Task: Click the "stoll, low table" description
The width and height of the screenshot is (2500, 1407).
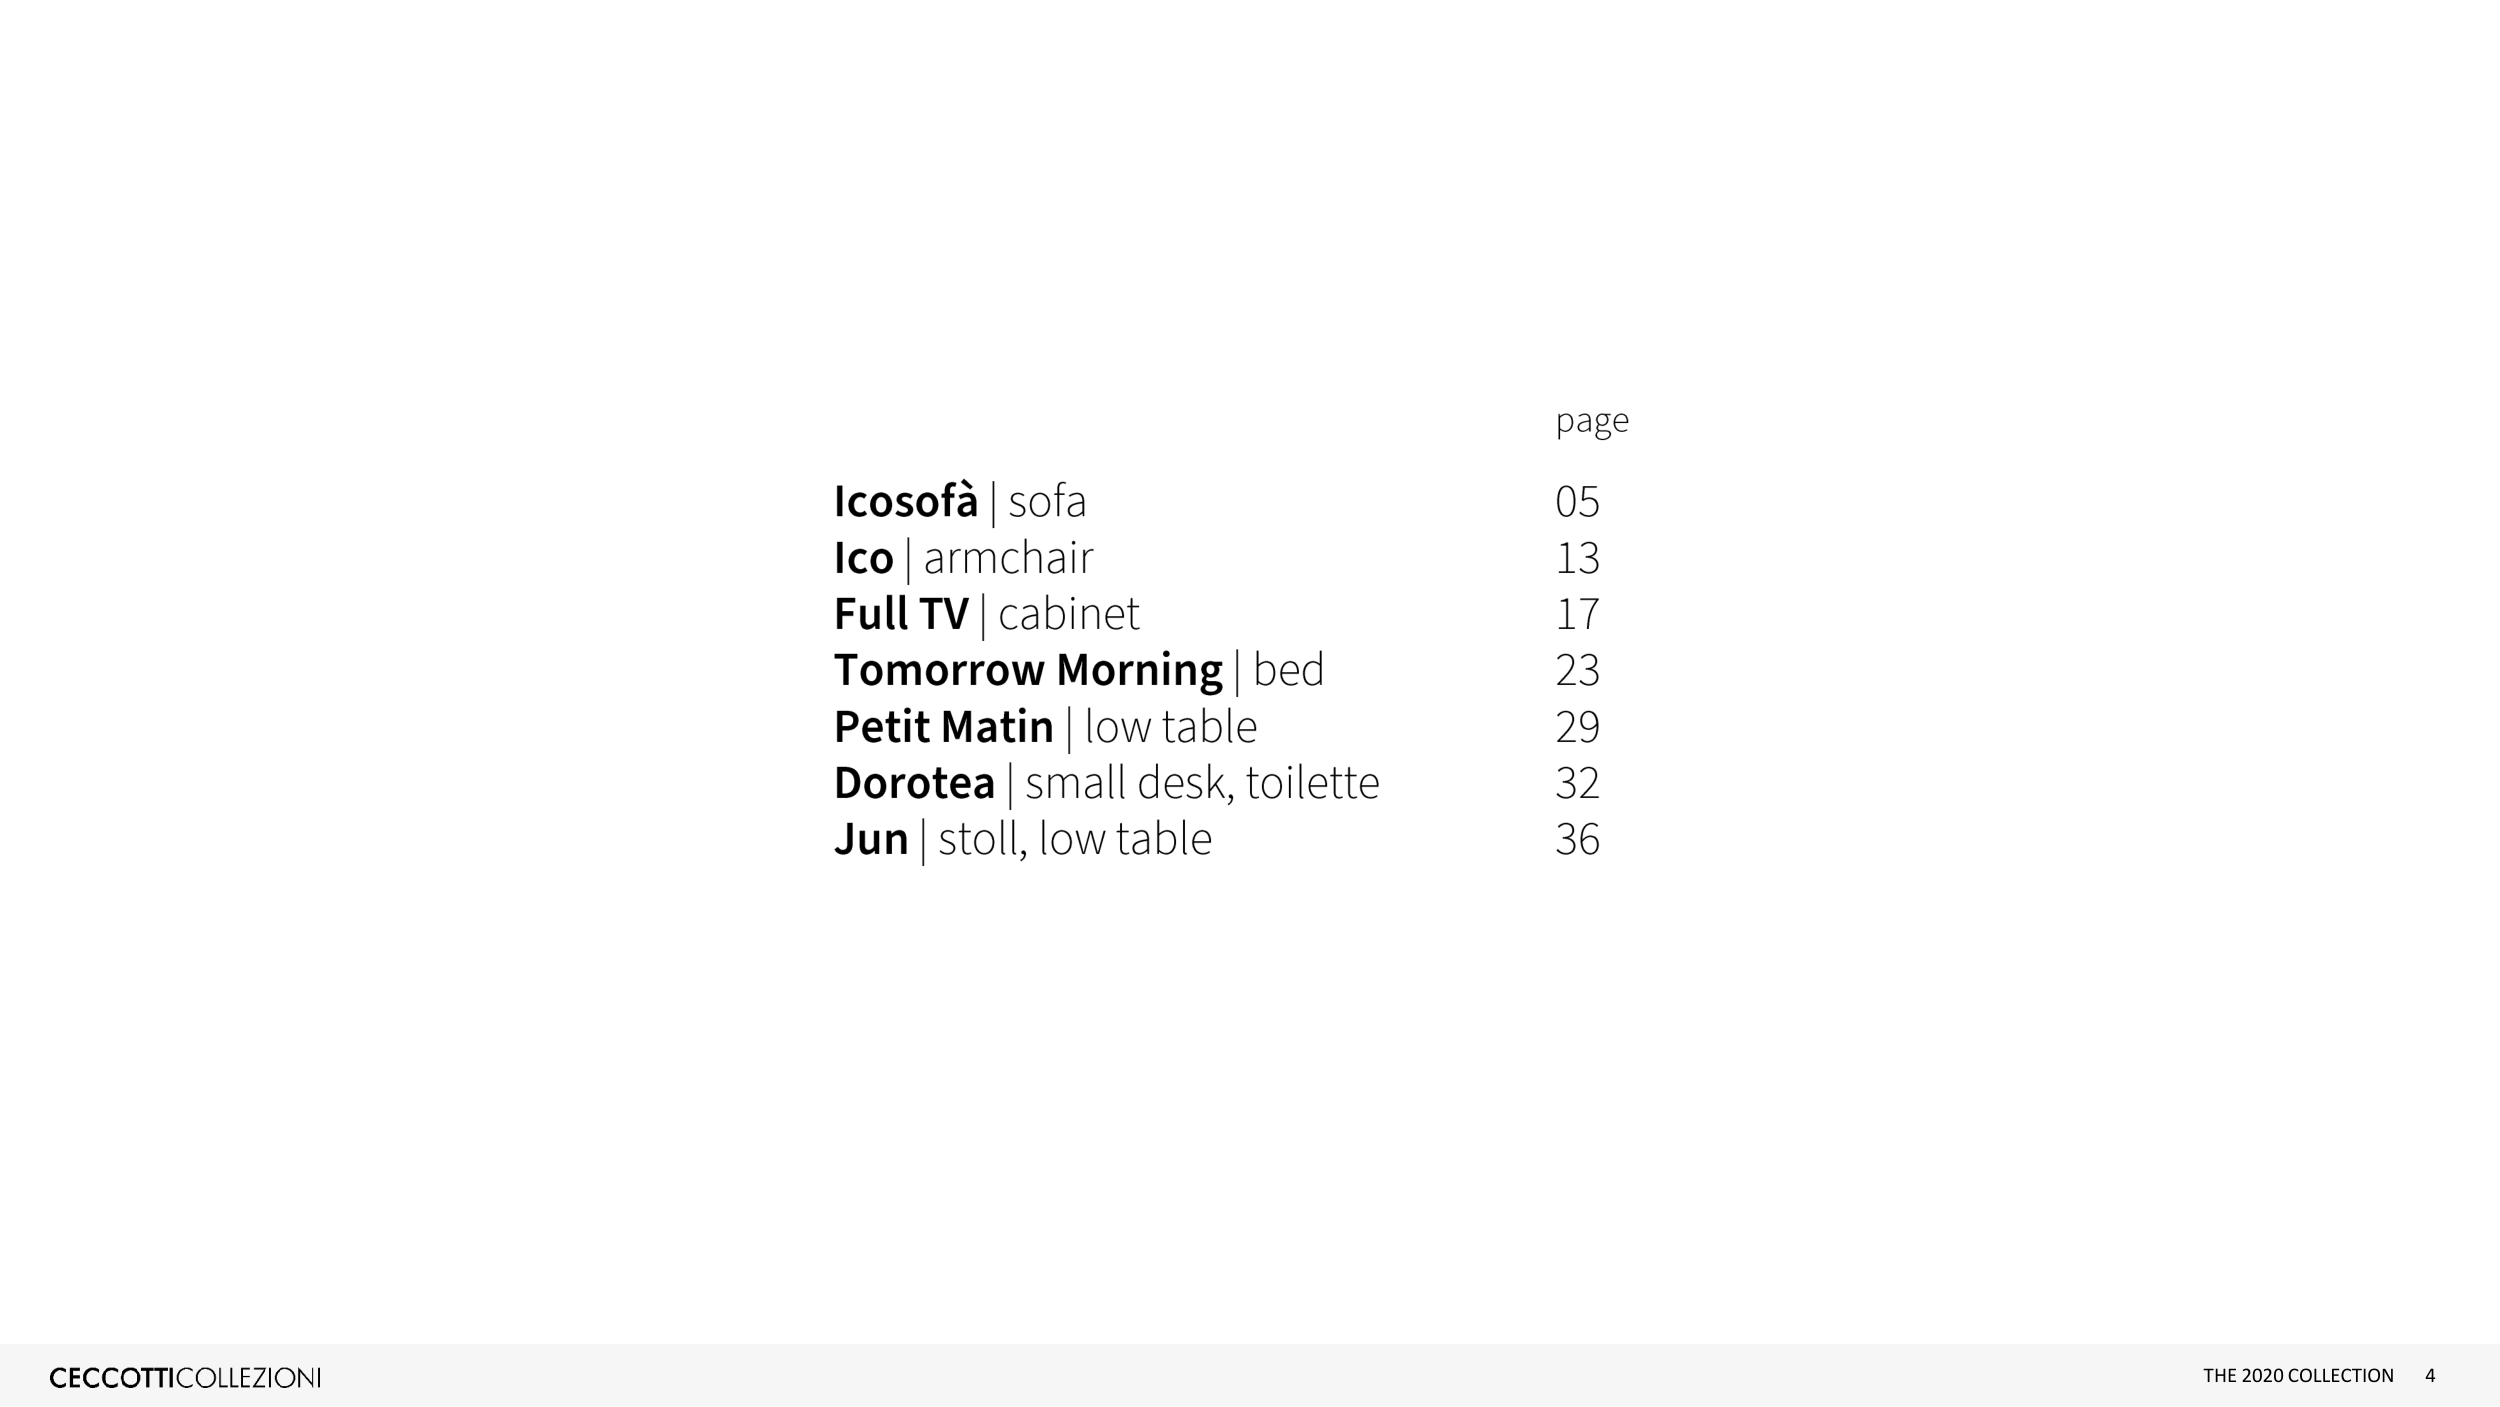Action: click(x=1075, y=839)
